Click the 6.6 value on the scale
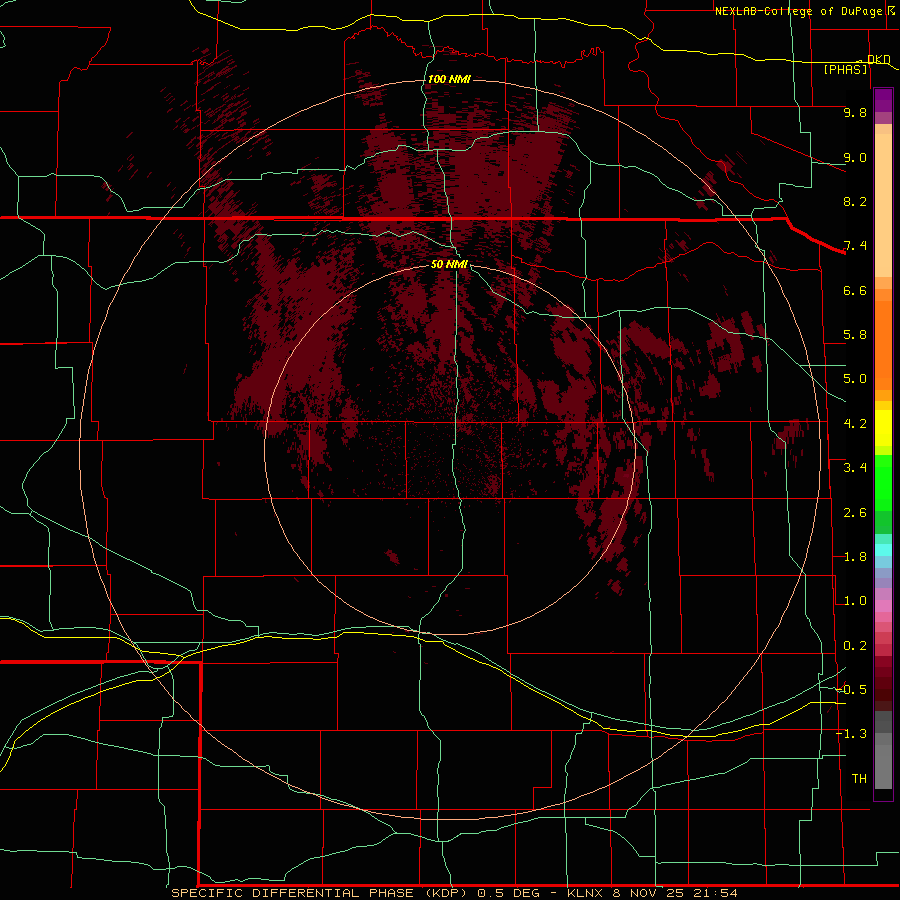Screen dimensions: 900x900 coord(855,290)
